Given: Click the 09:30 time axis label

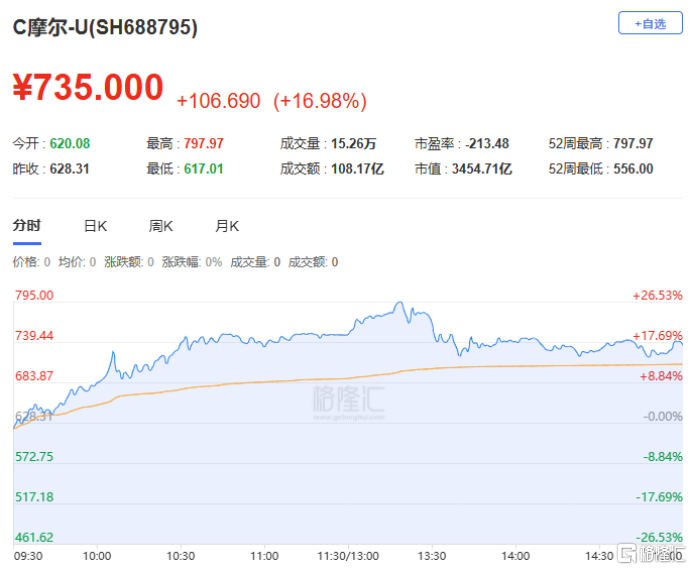Looking at the screenshot, I should pos(27,555).
